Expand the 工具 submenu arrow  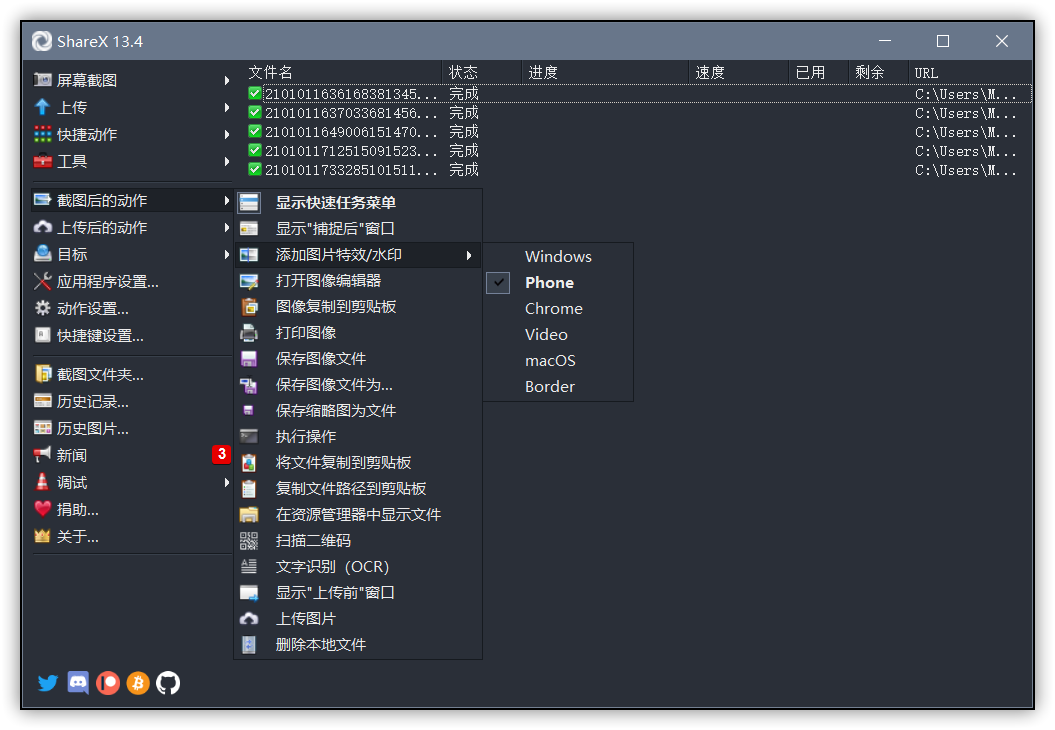tap(227, 161)
